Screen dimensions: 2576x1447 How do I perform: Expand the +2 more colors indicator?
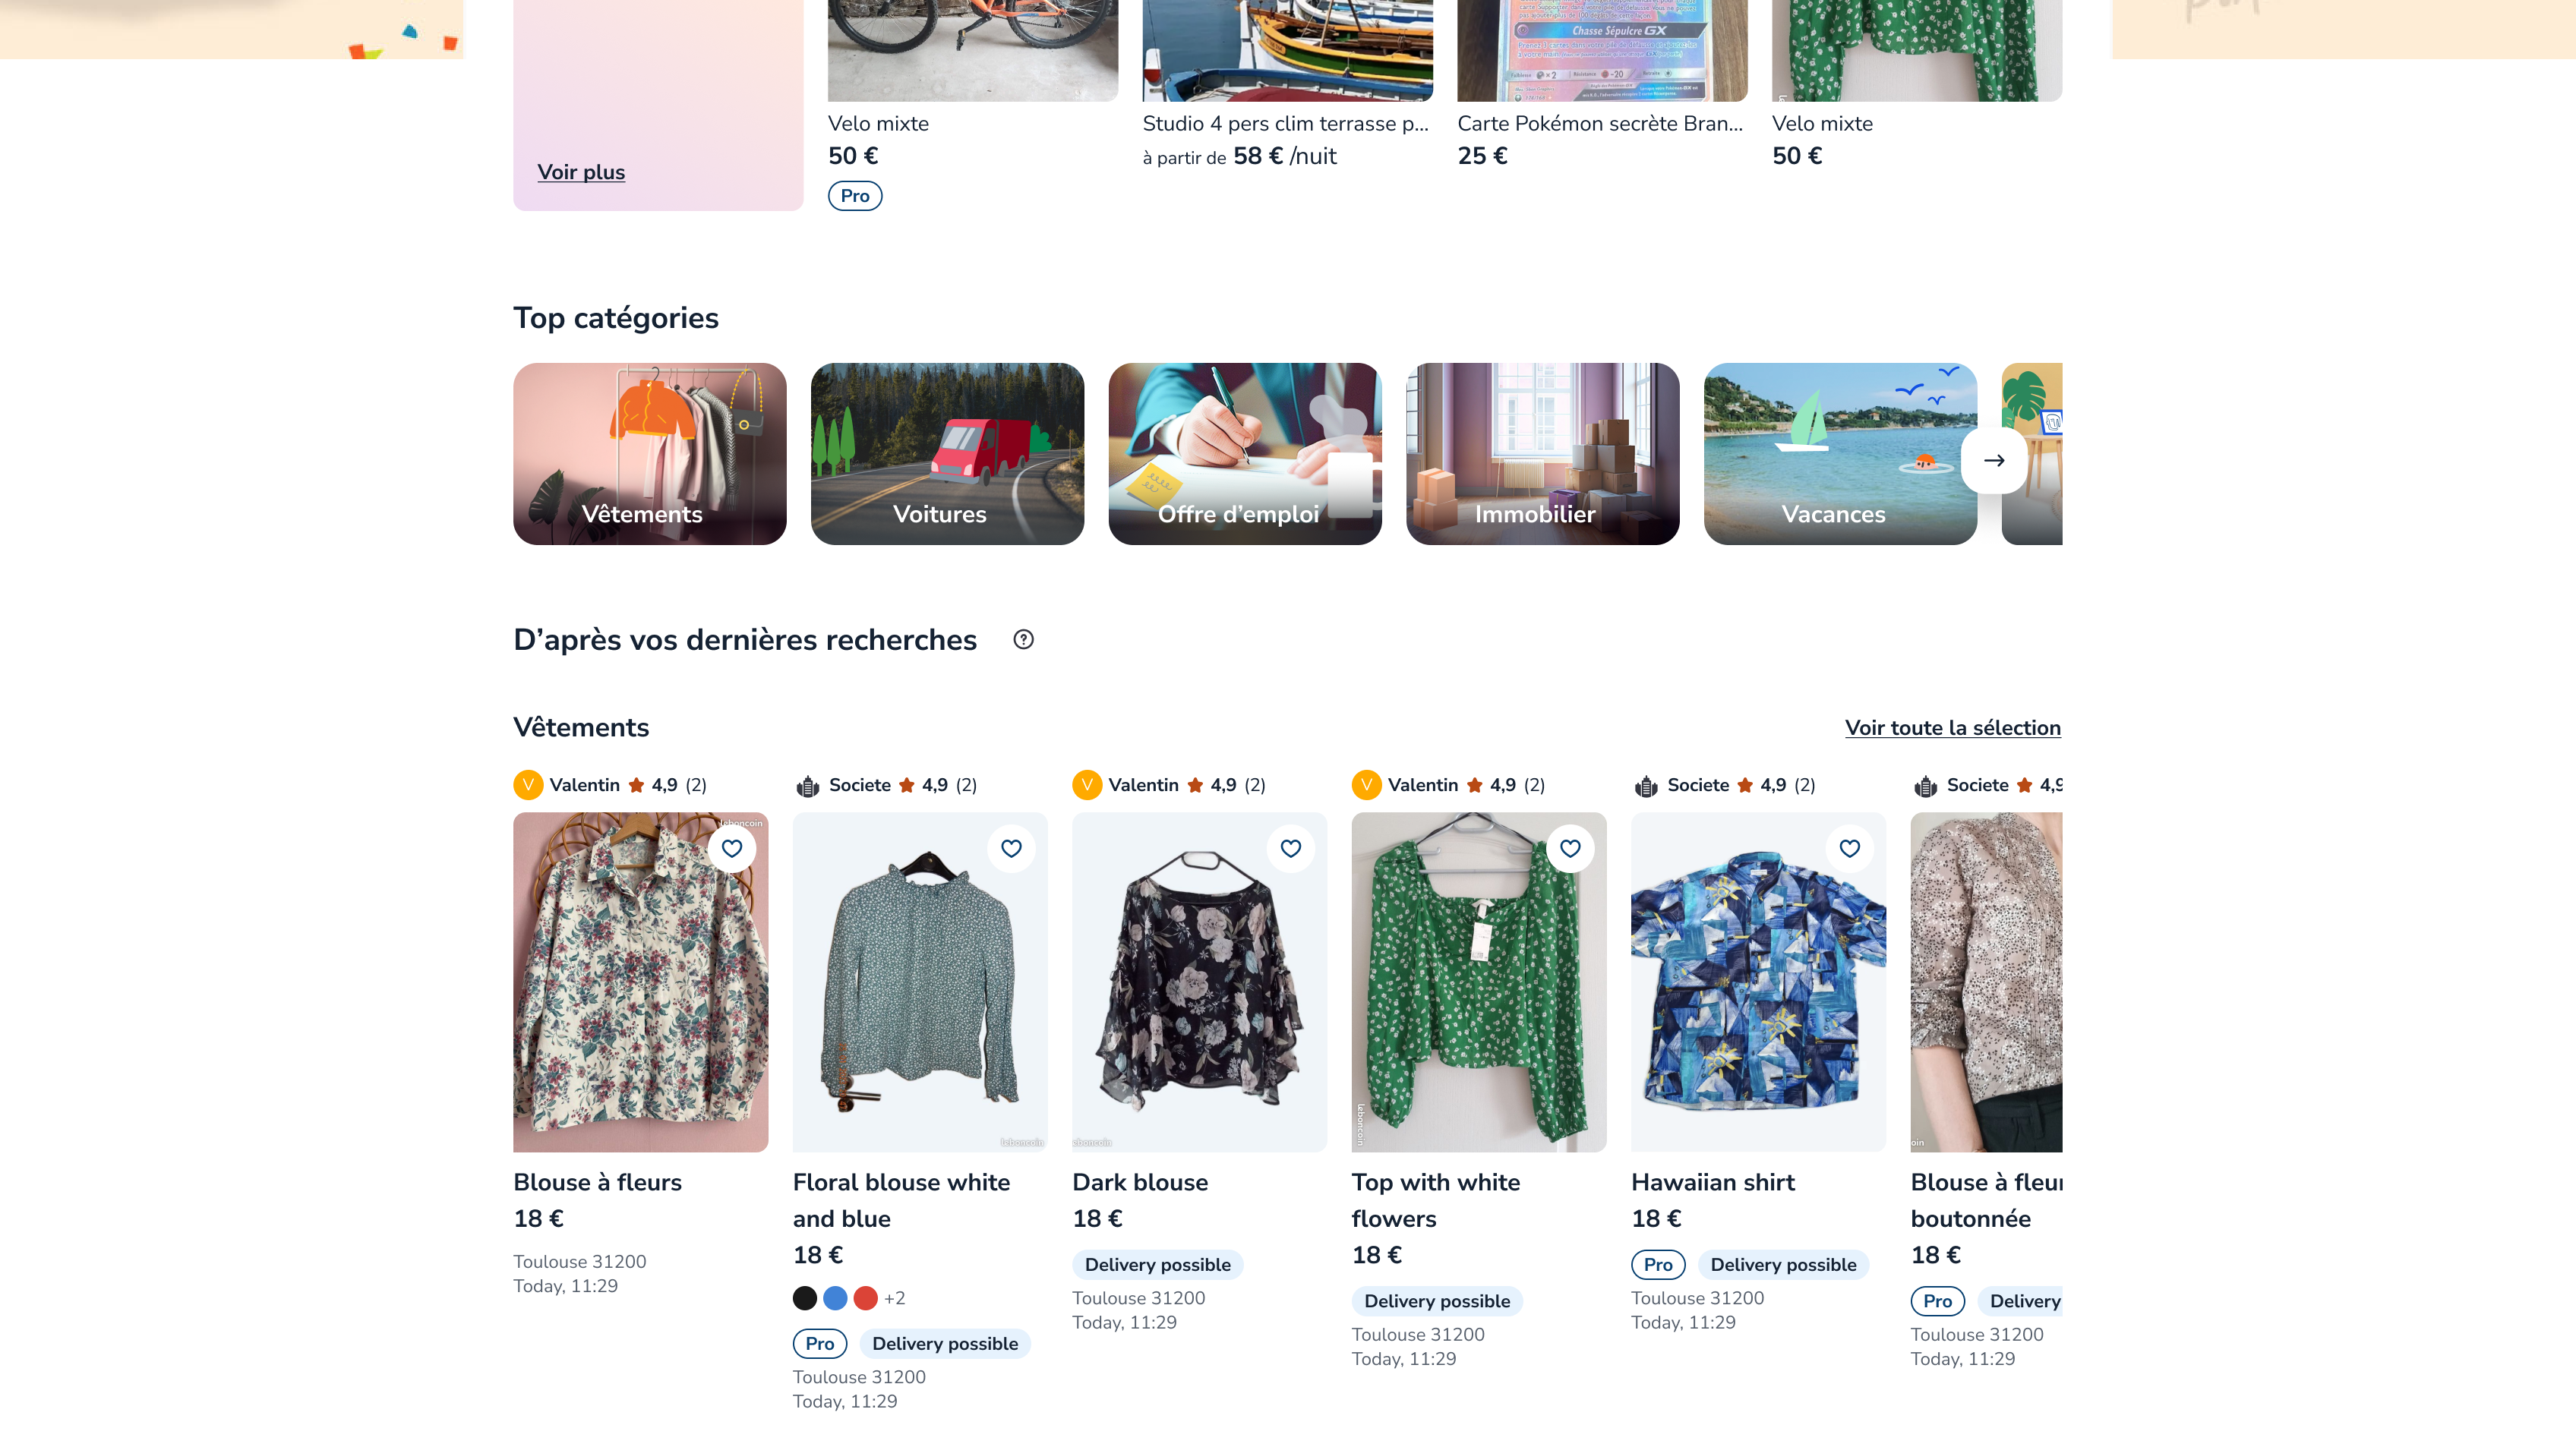click(894, 1298)
